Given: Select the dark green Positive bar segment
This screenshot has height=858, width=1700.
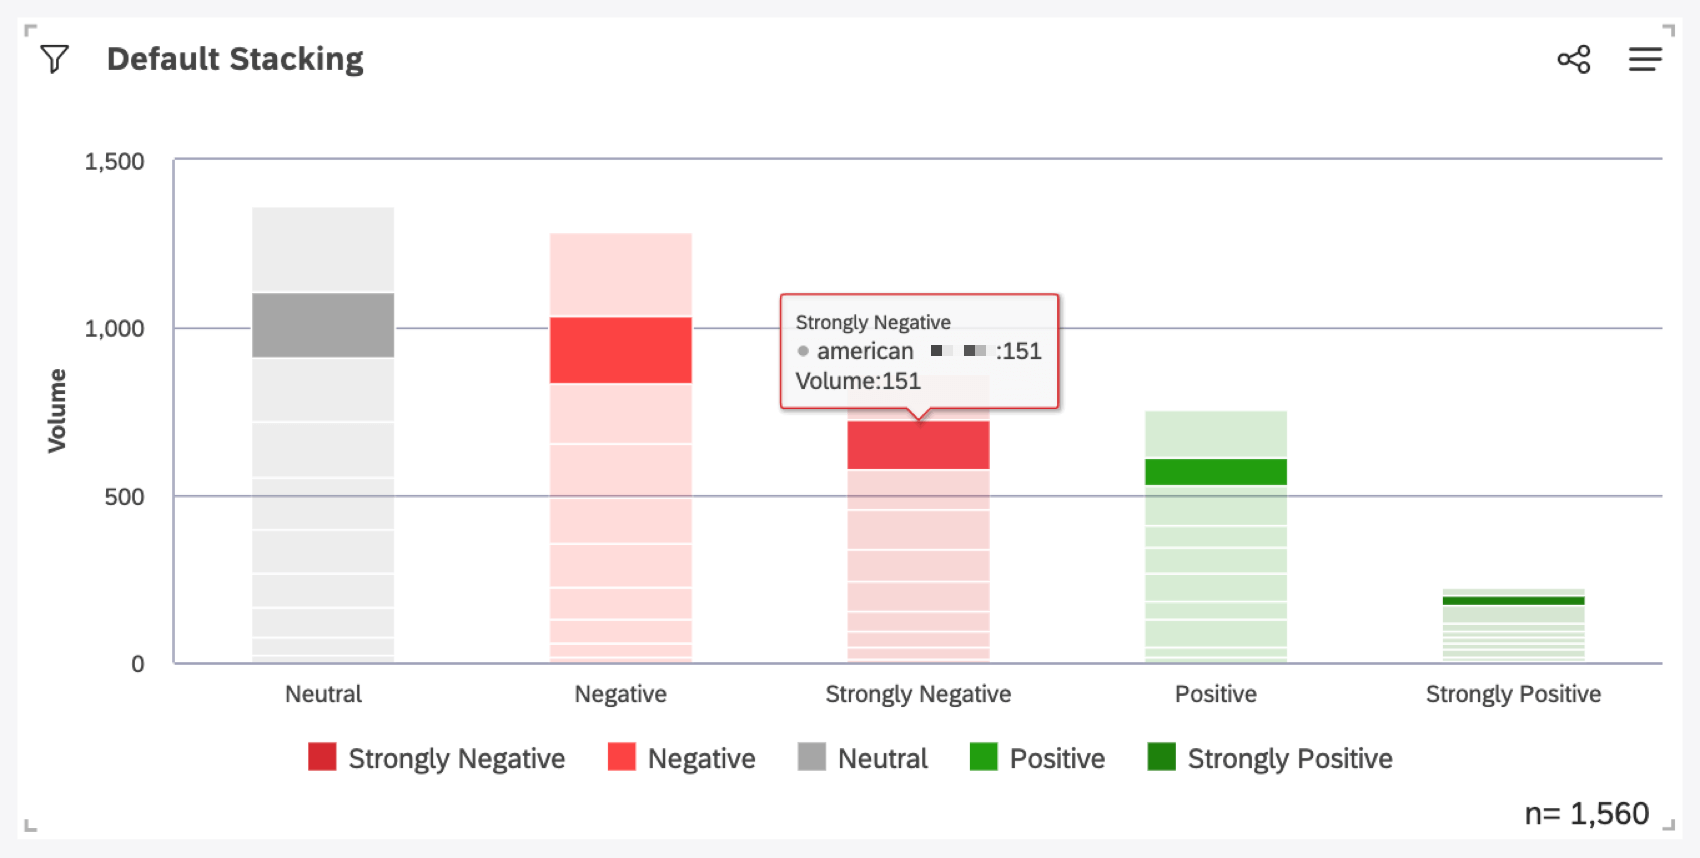Looking at the screenshot, I should (1215, 471).
